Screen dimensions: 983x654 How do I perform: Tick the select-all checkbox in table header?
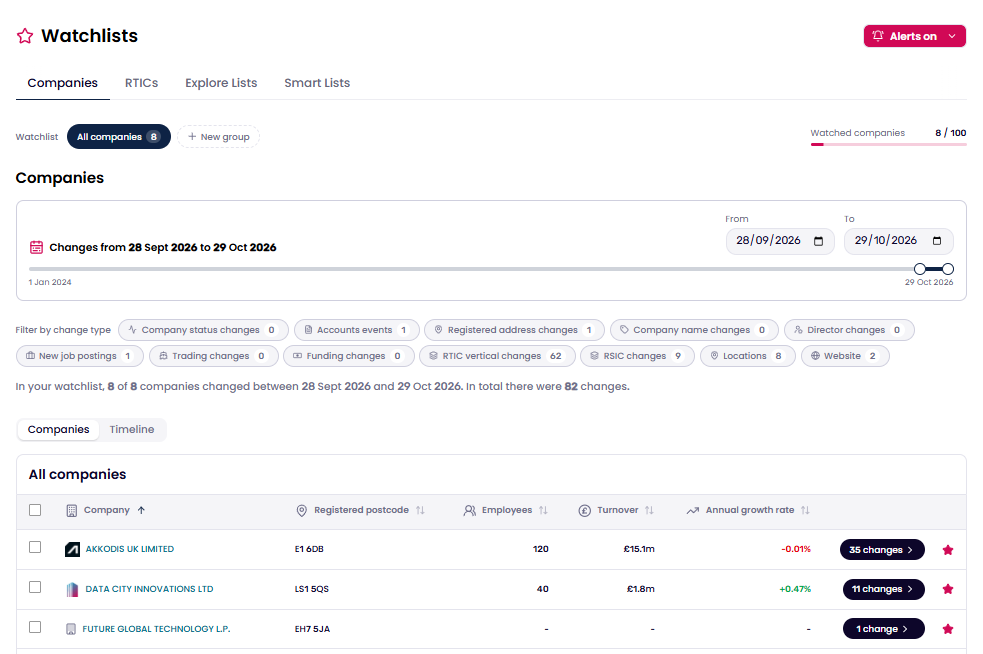pos(35,510)
